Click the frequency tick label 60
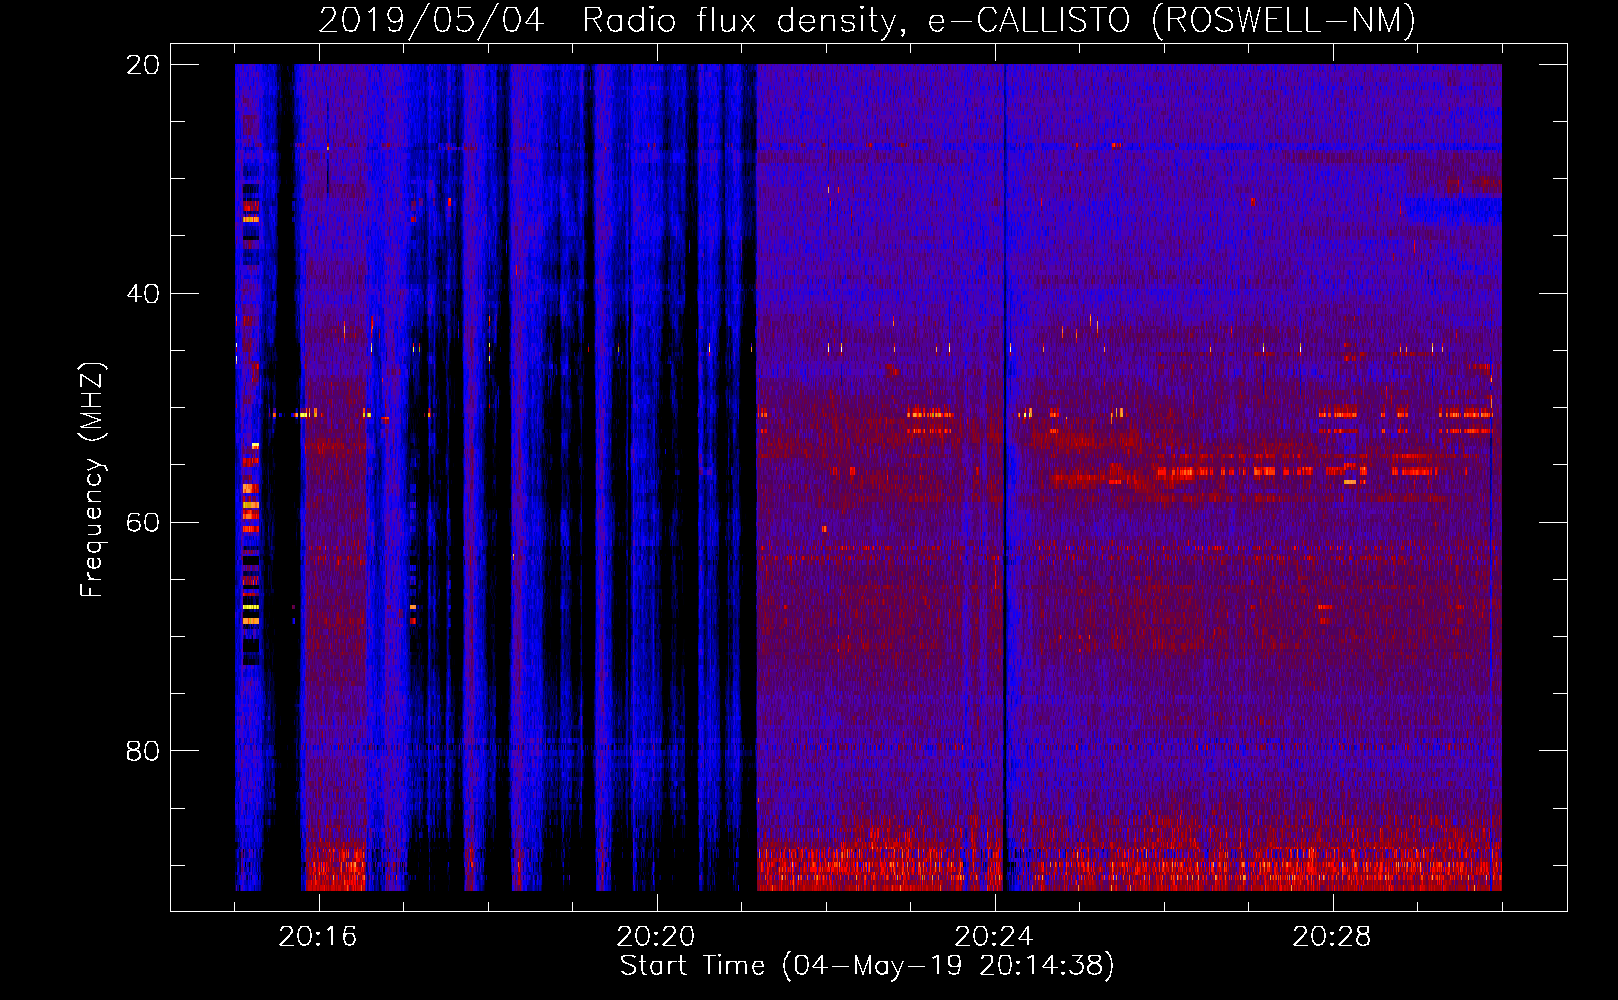This screenshot has width=1618, height=1000. coord(143,522)
